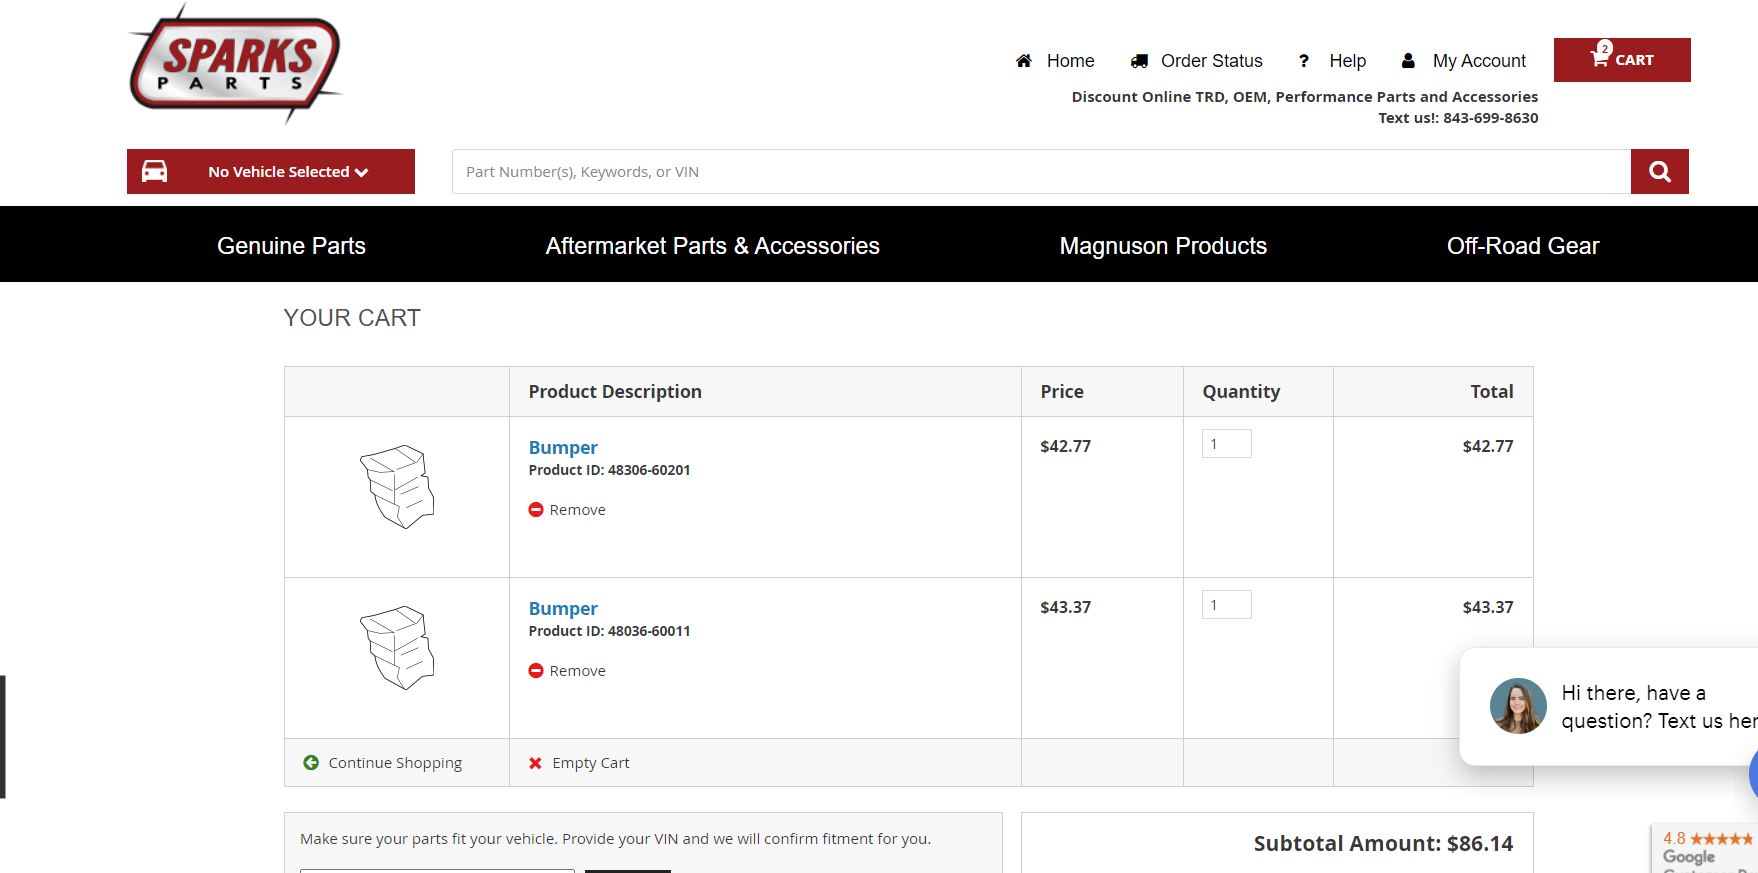The width and height of the screenshot is (1758, 873).
Task: Click the Order Status truck icon
Action: click(x=1139, y=61)
